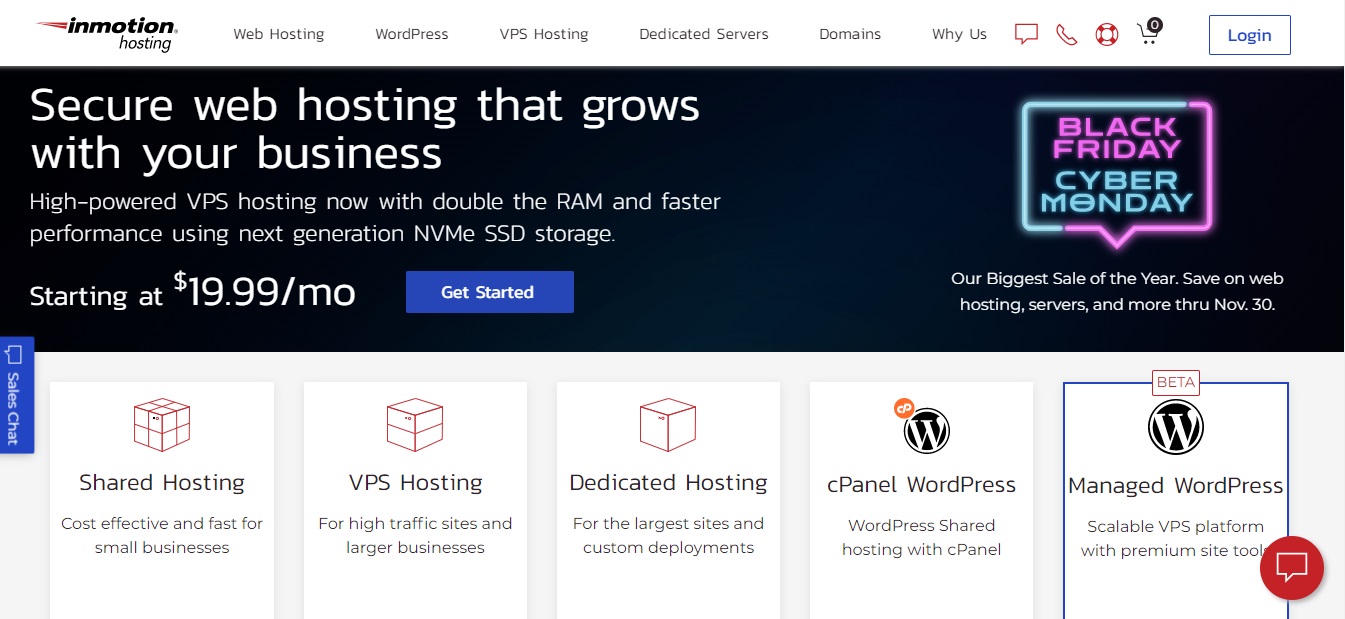Viewport: 1345px width, 619px height.
Task: Click the Get Started button
Action: click(x=489, y=292)
